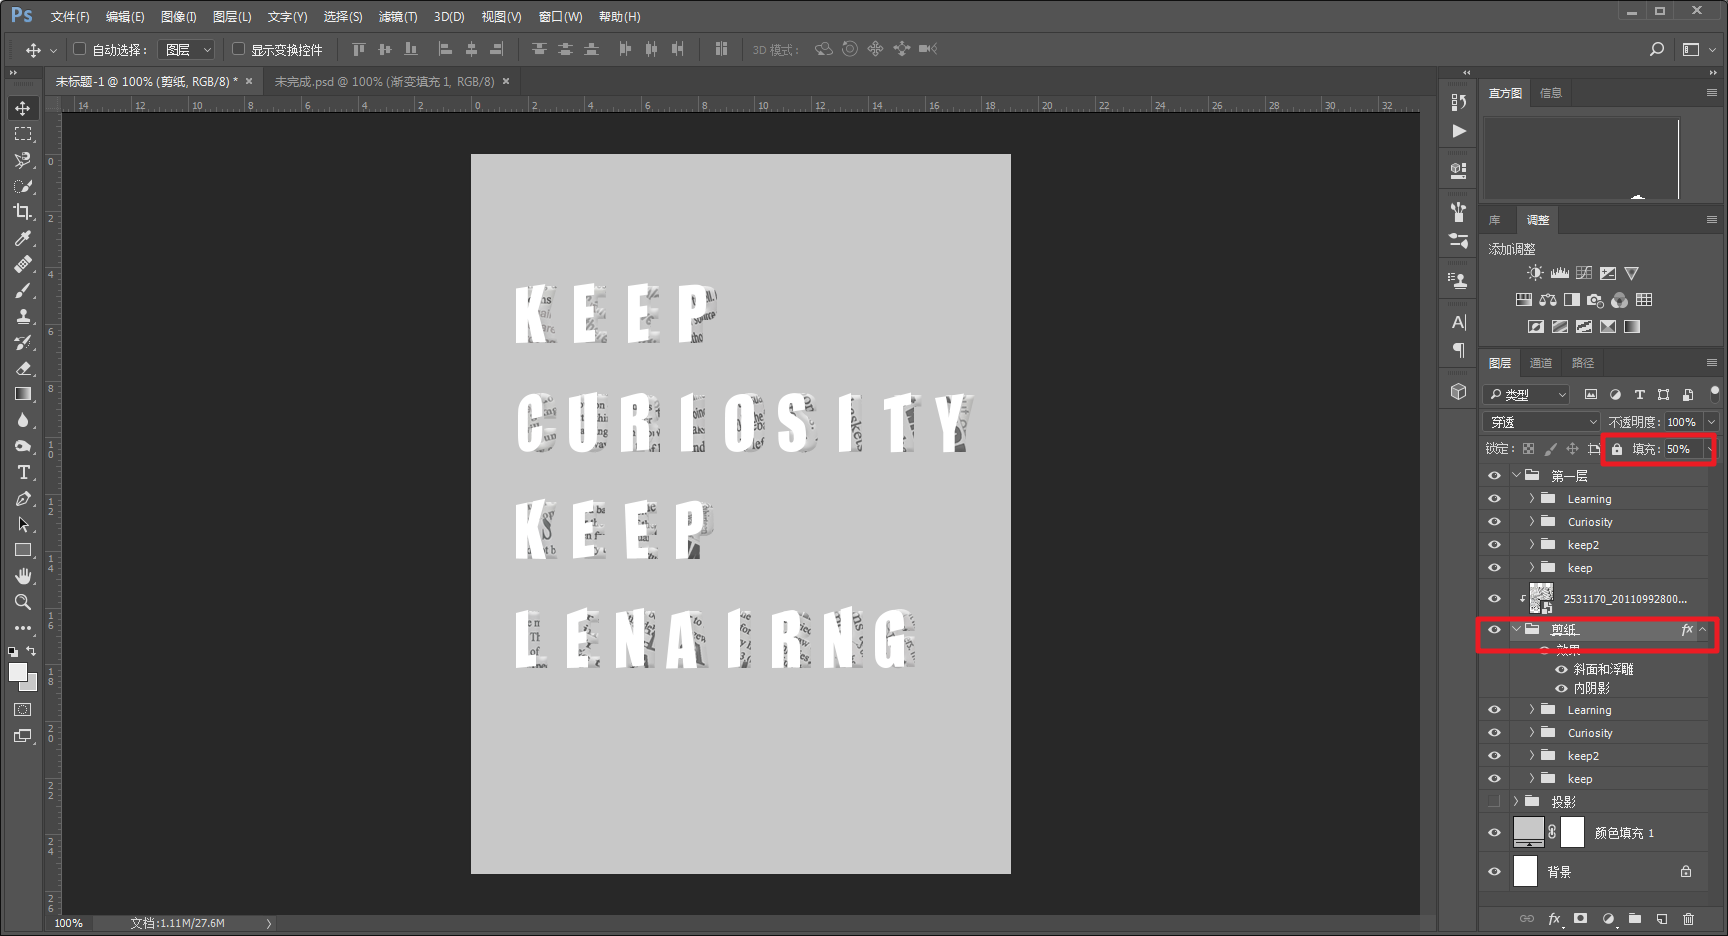Select the Lasso tool in the toolbar
This screenshot has height=936, width=1728.
23,160
